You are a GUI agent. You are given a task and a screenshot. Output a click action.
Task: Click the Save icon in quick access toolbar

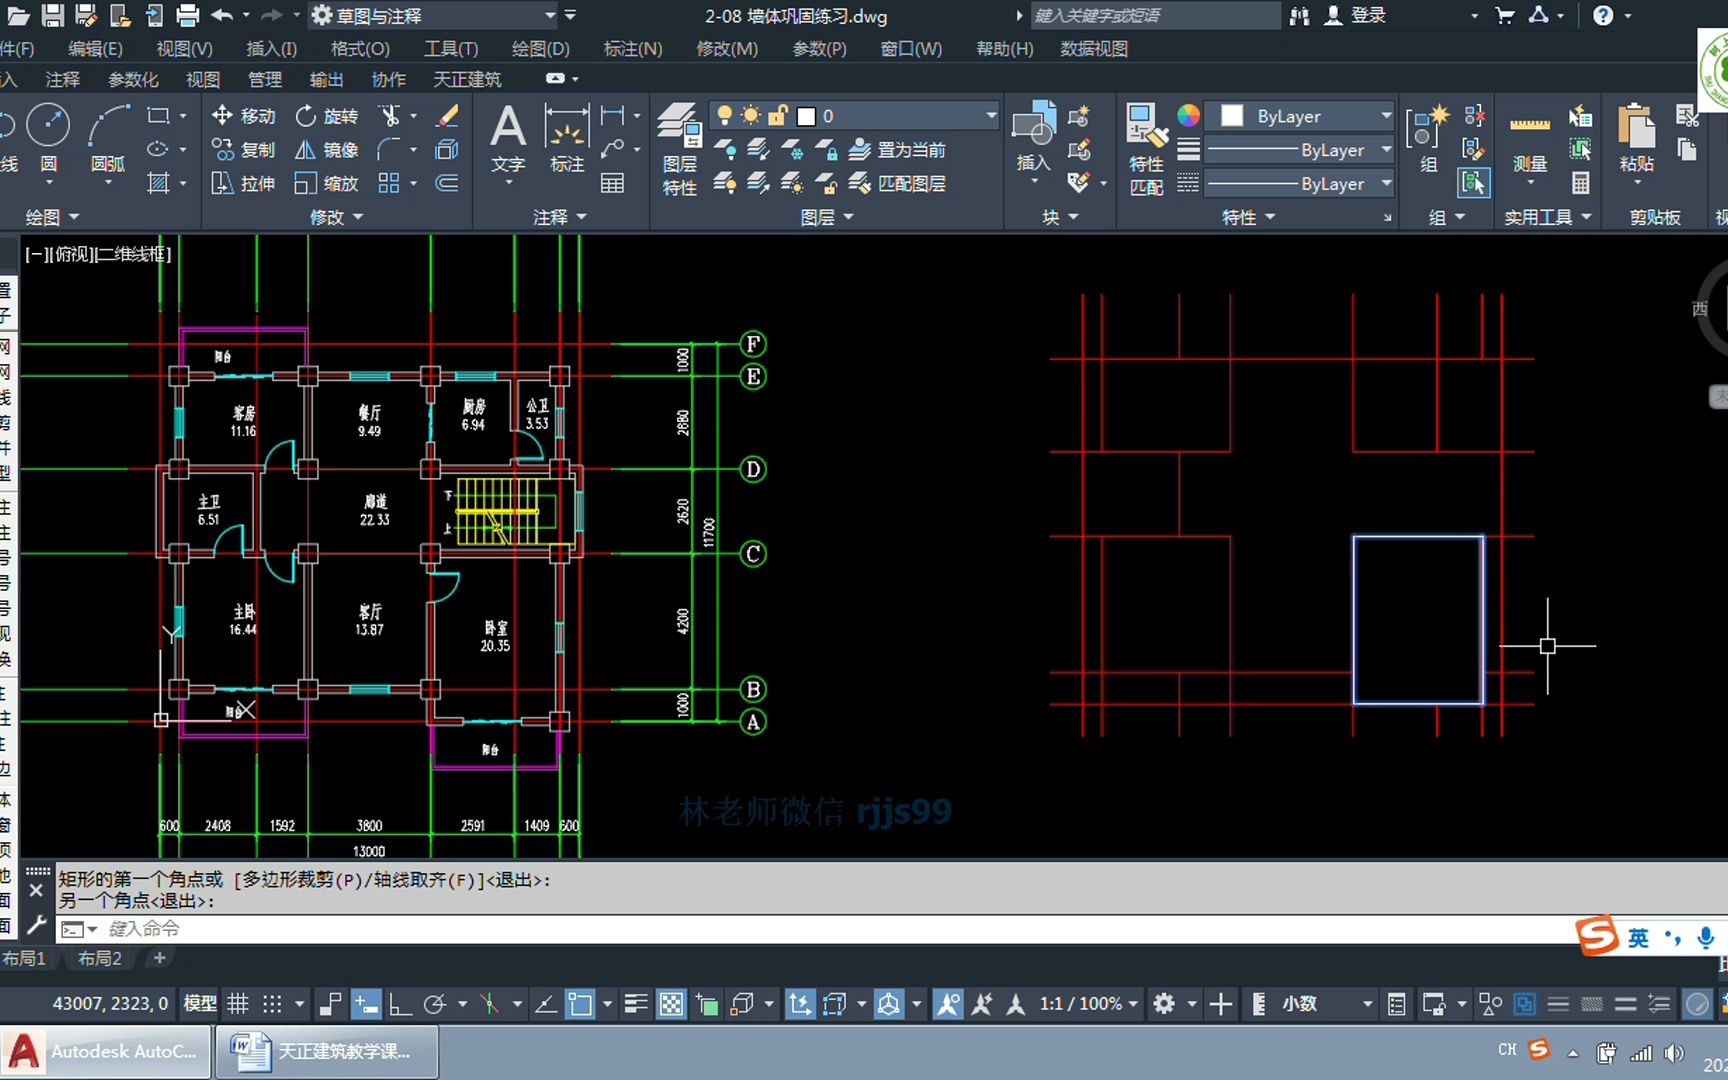coord(52,15)
